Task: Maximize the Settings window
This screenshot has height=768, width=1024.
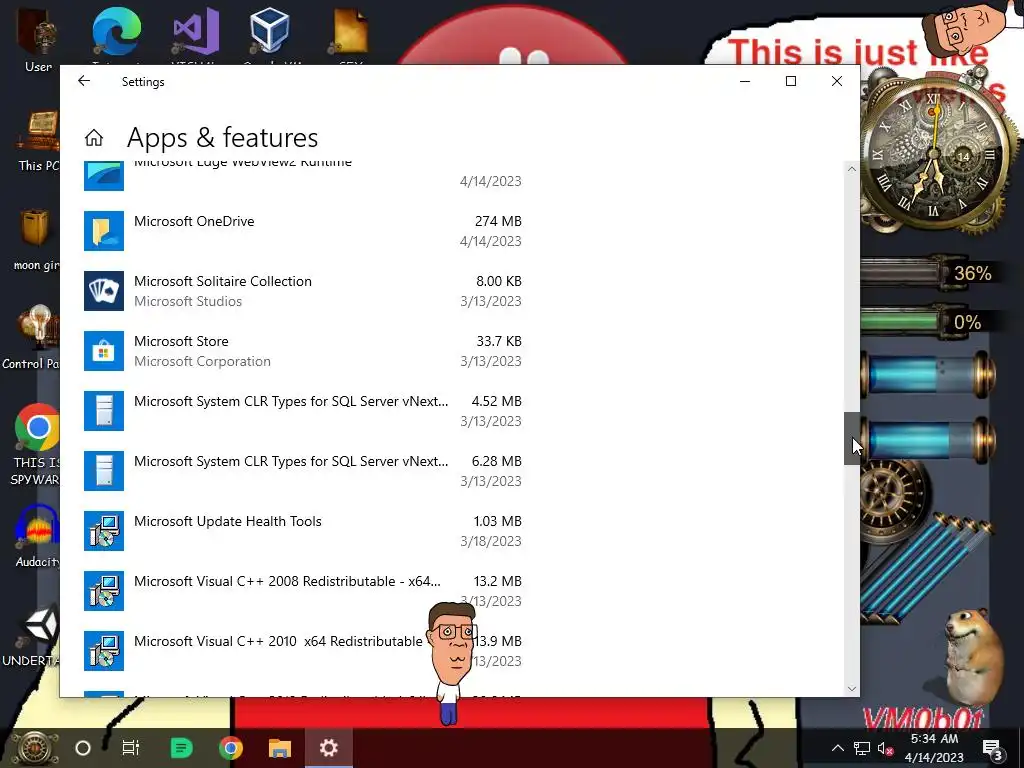Action: (x=791, y=81)
